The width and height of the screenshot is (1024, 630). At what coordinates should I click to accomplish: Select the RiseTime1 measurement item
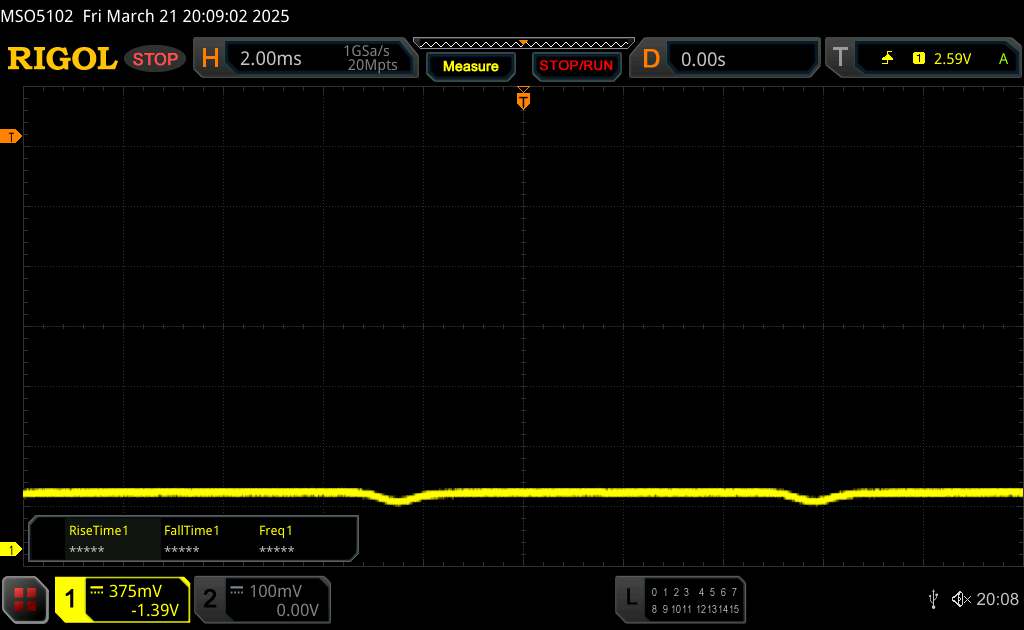click(x=98, y=540)
